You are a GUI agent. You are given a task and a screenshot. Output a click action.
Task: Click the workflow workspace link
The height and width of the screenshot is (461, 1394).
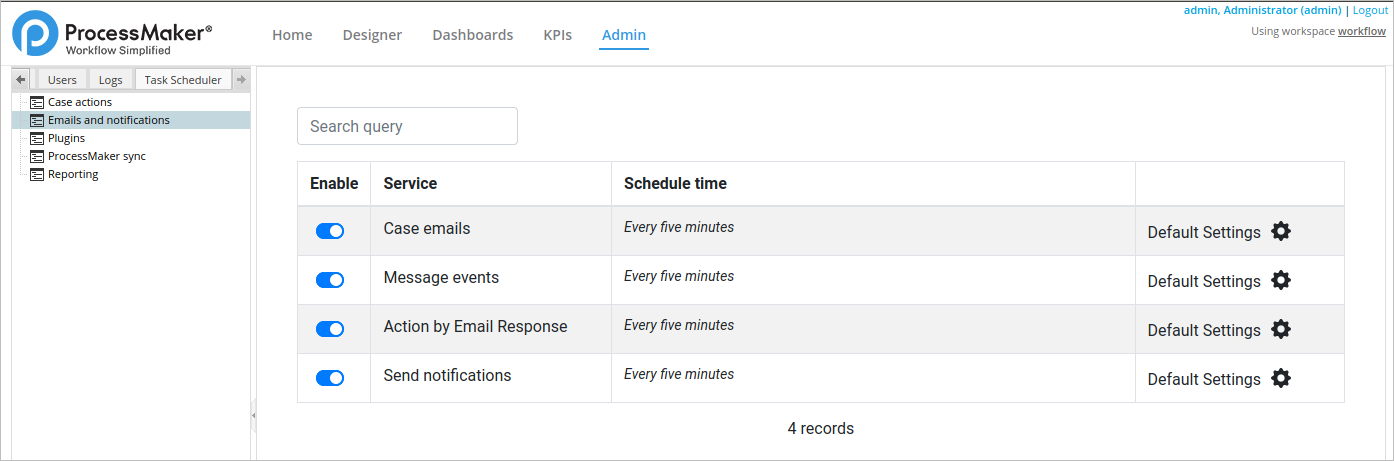1361,31
